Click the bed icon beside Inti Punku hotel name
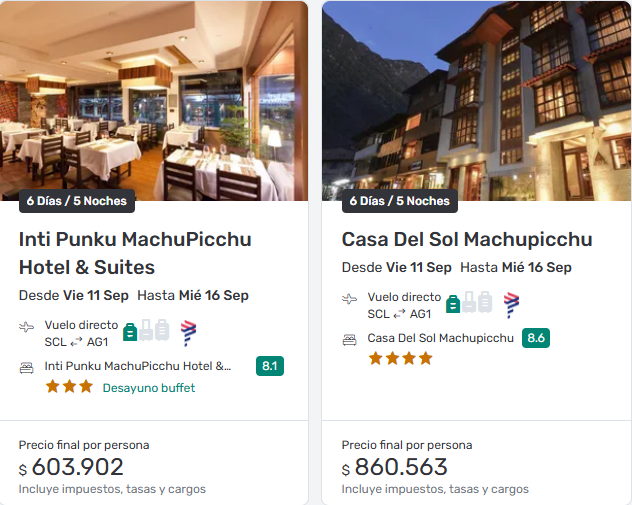The width and height of the screenshot is (632, 505). (x=27, y=367)
